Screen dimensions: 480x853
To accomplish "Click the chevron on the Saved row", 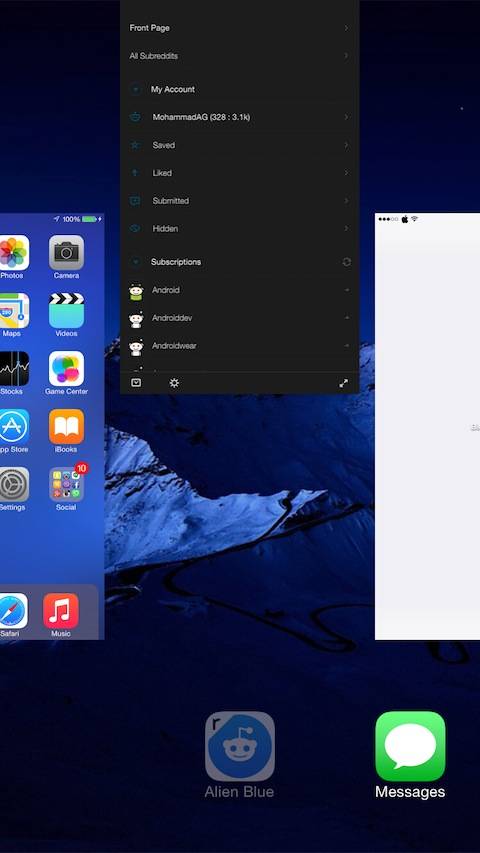I will coord(346,145).
